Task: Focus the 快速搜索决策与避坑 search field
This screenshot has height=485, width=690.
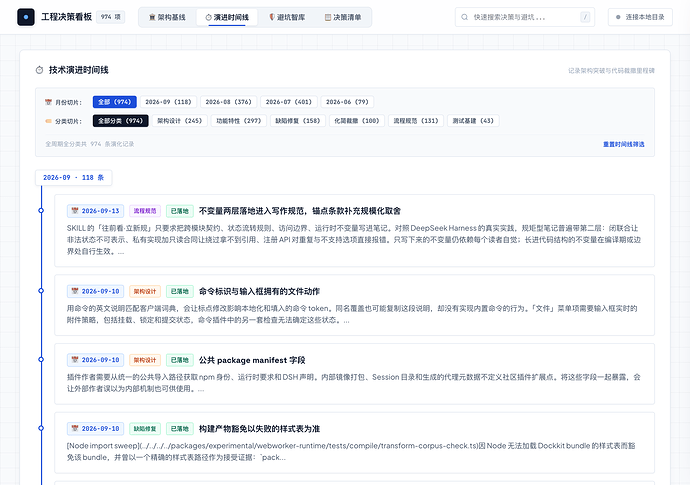Action: [x=525, y=17]
